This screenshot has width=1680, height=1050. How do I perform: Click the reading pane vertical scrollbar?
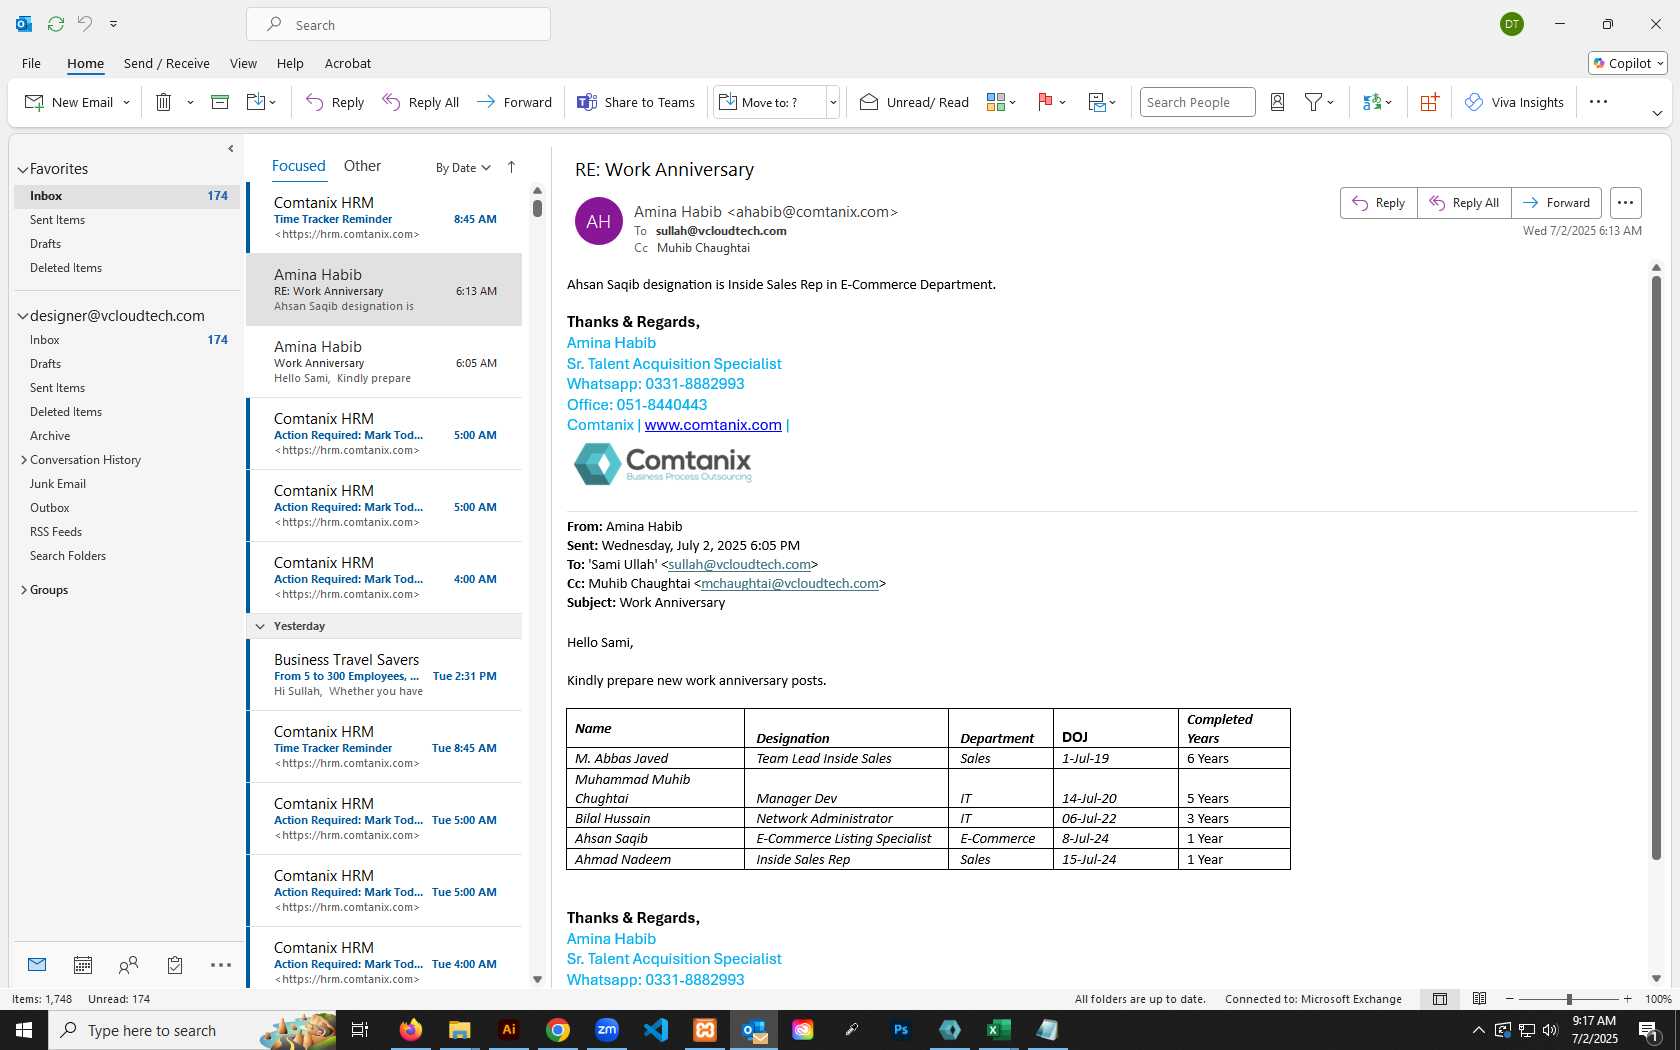click(1656, 568)
